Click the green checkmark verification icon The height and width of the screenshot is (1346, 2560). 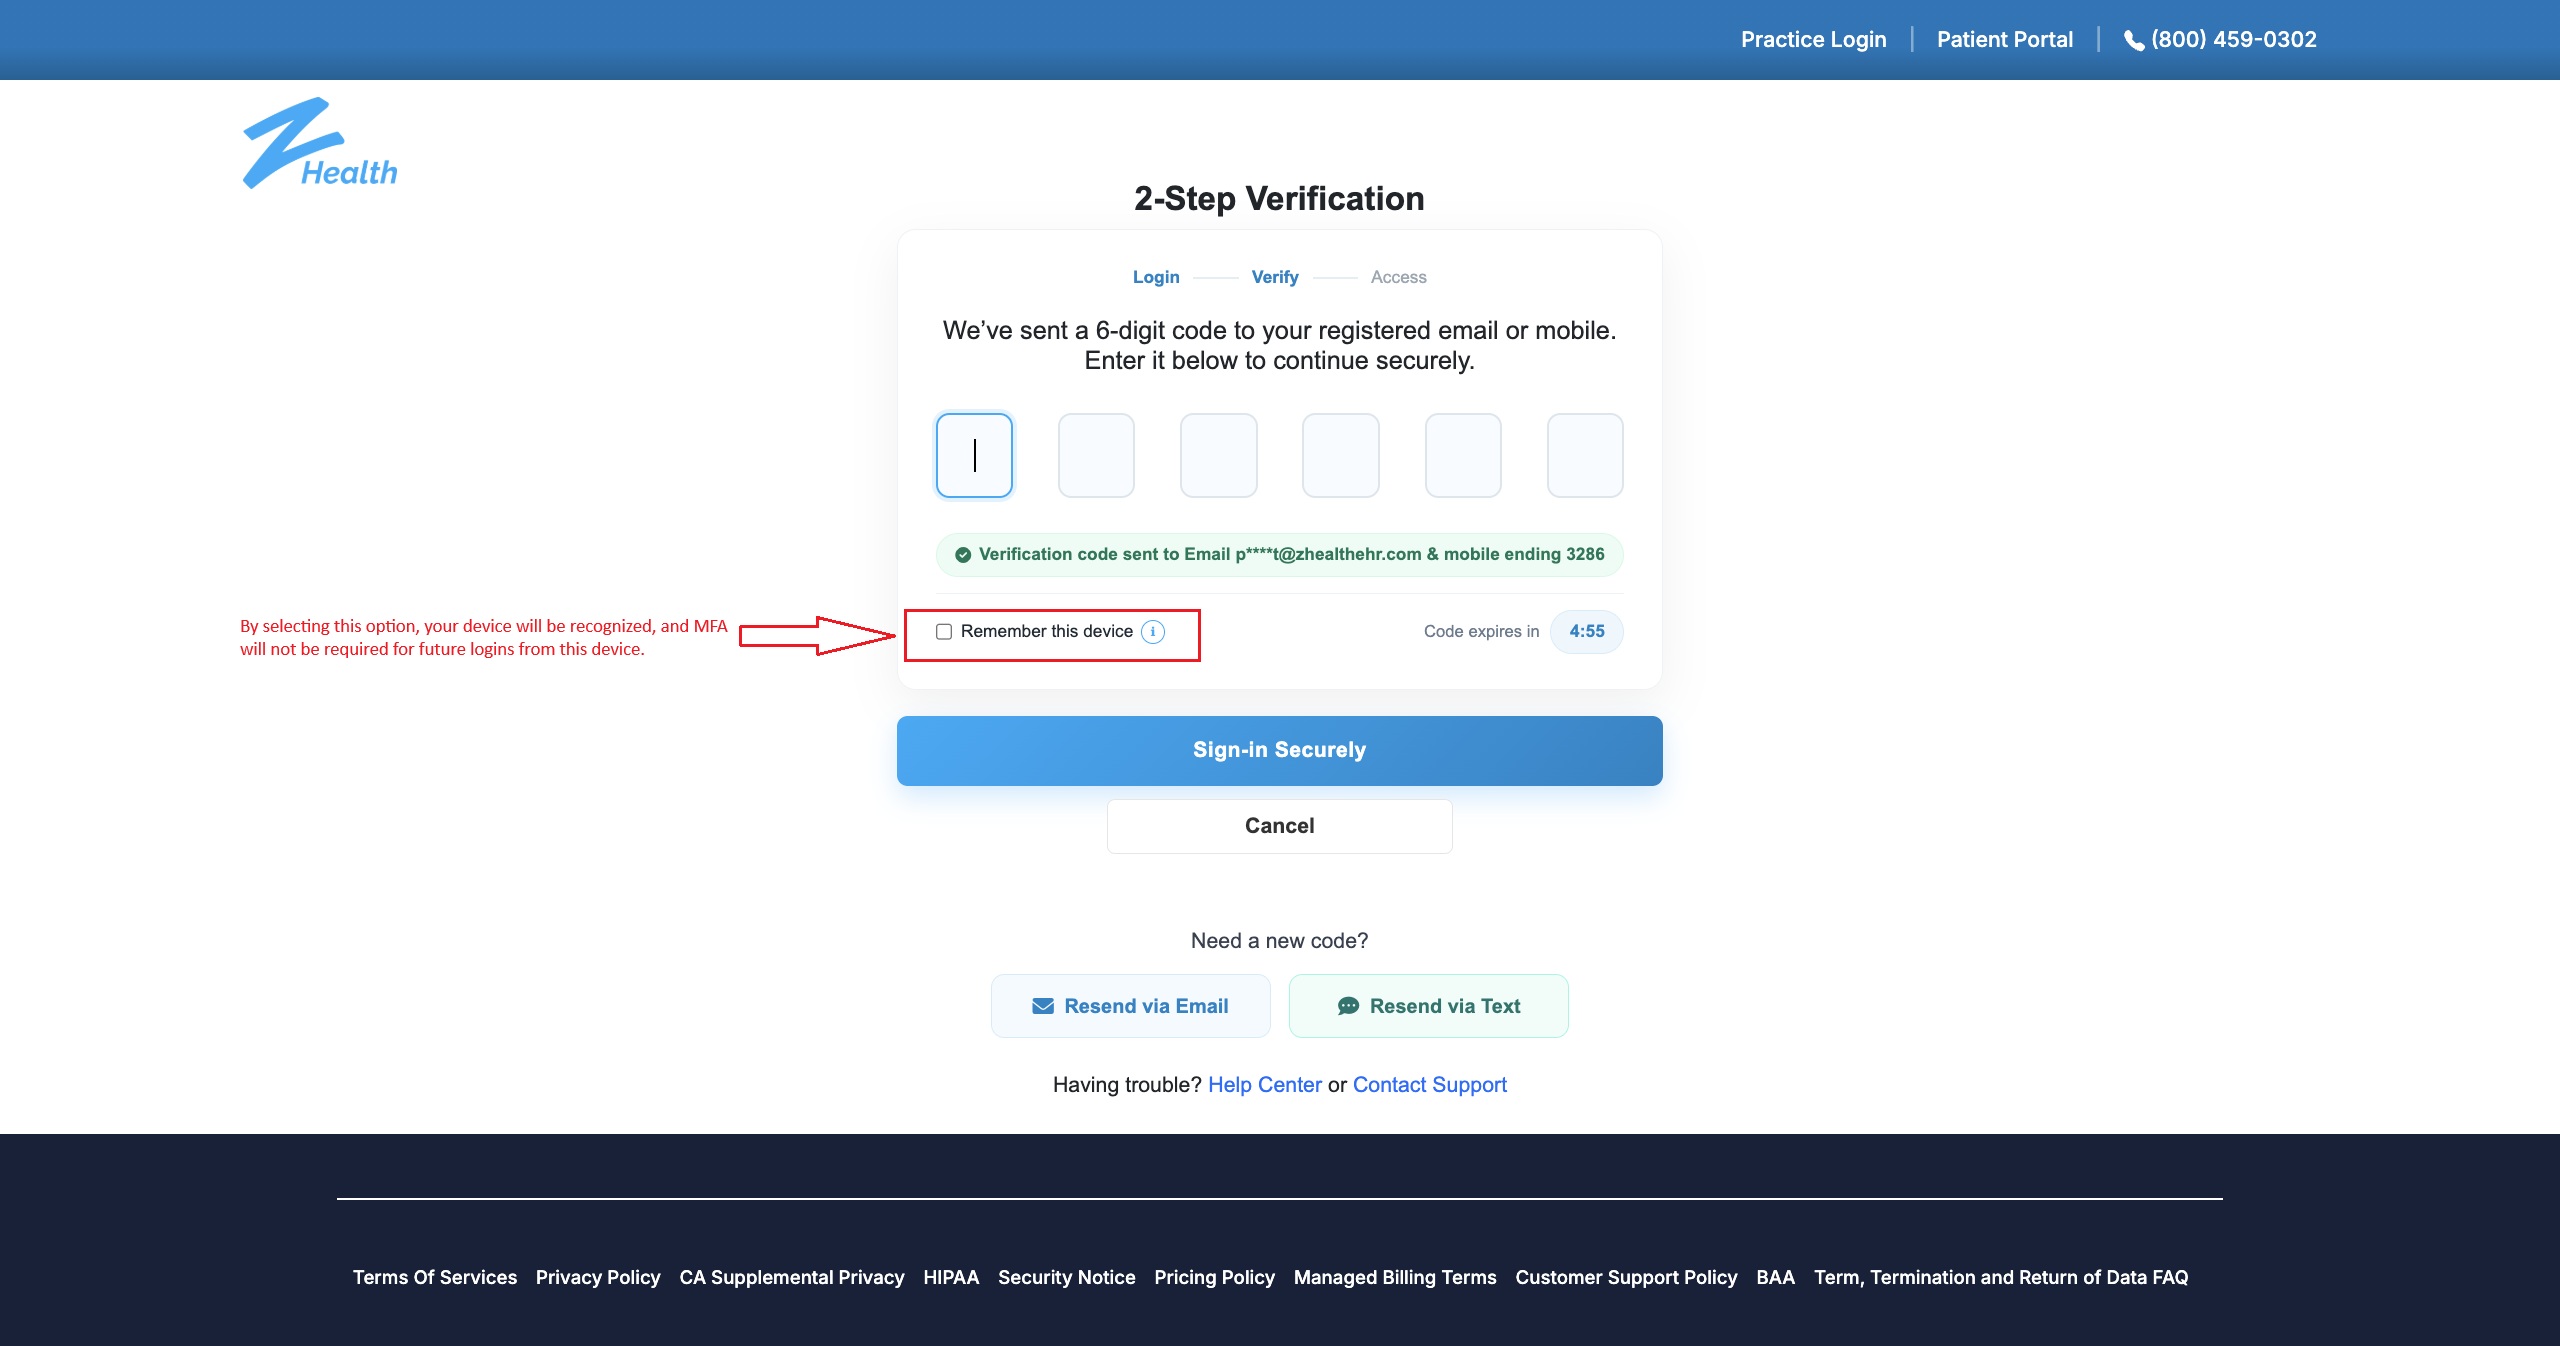point(963,555)
